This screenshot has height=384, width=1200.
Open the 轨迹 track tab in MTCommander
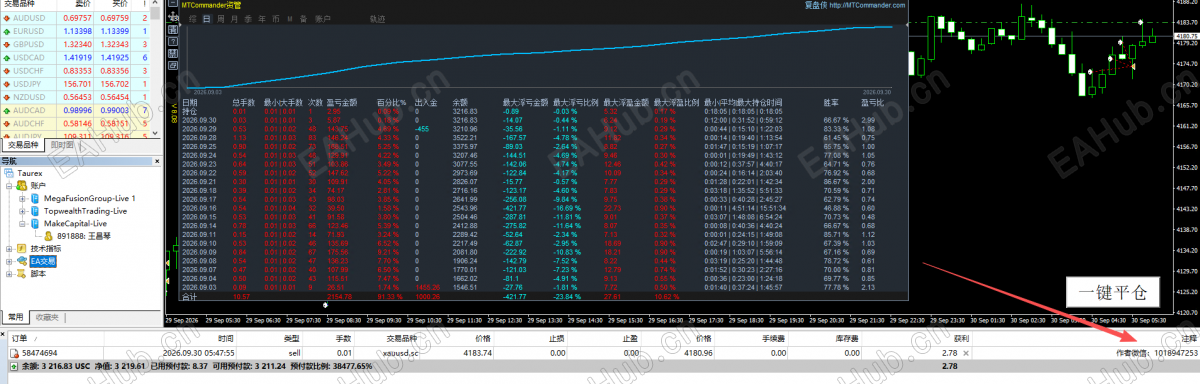tap(377, 19)
